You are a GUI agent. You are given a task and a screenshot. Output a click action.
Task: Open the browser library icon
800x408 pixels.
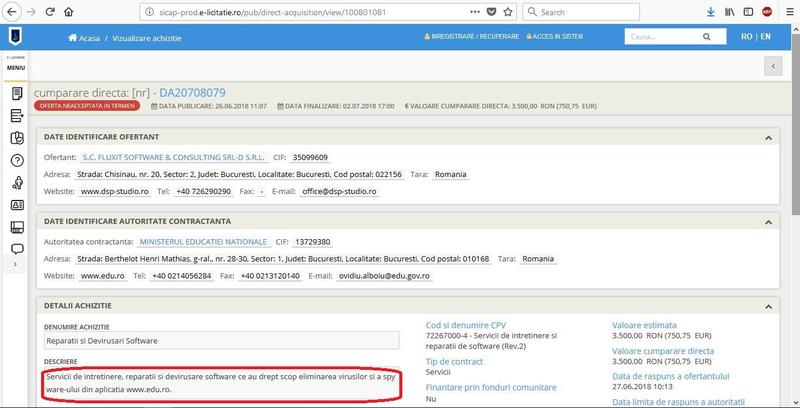(x=730, y=12)
